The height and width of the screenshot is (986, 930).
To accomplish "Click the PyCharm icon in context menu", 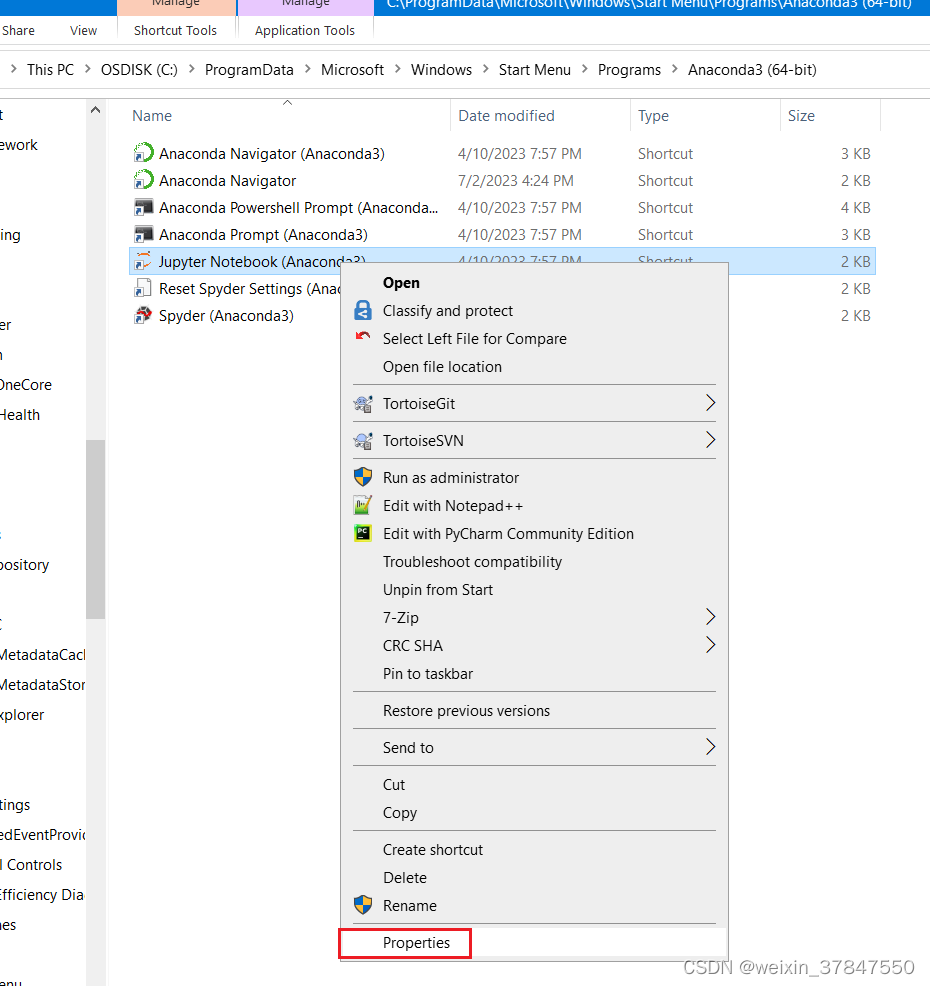I will [363, 533].
